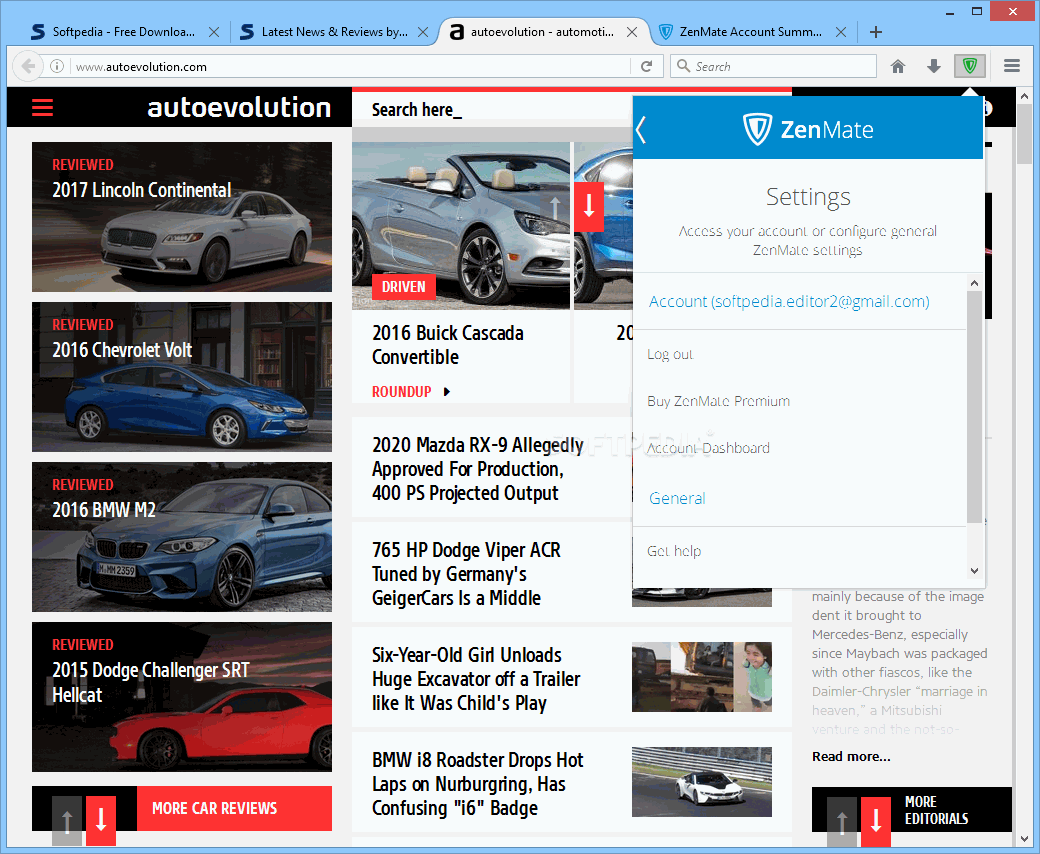This screenshot has height=854, width=1040.
Task: Click the Search here field on autoevolution
Action: [491, 109]
